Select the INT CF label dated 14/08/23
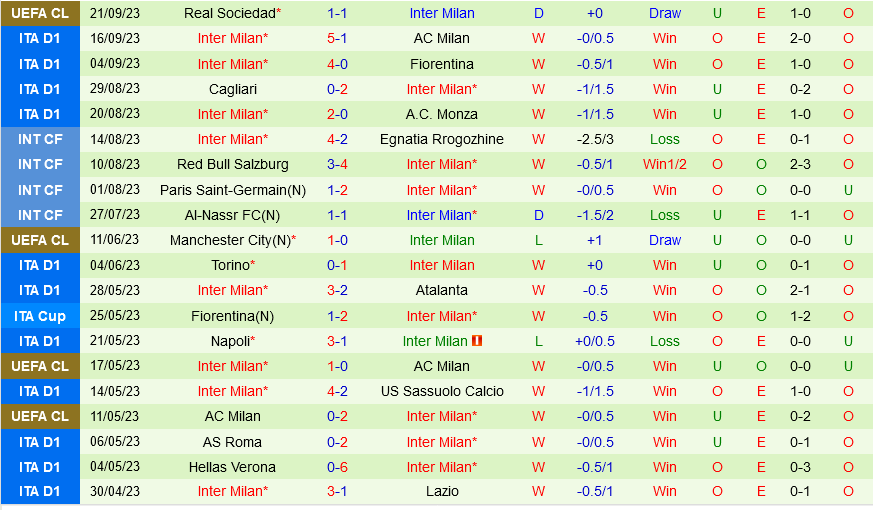The width and height of the screenshot is (873, 510). tap(40, 139)
